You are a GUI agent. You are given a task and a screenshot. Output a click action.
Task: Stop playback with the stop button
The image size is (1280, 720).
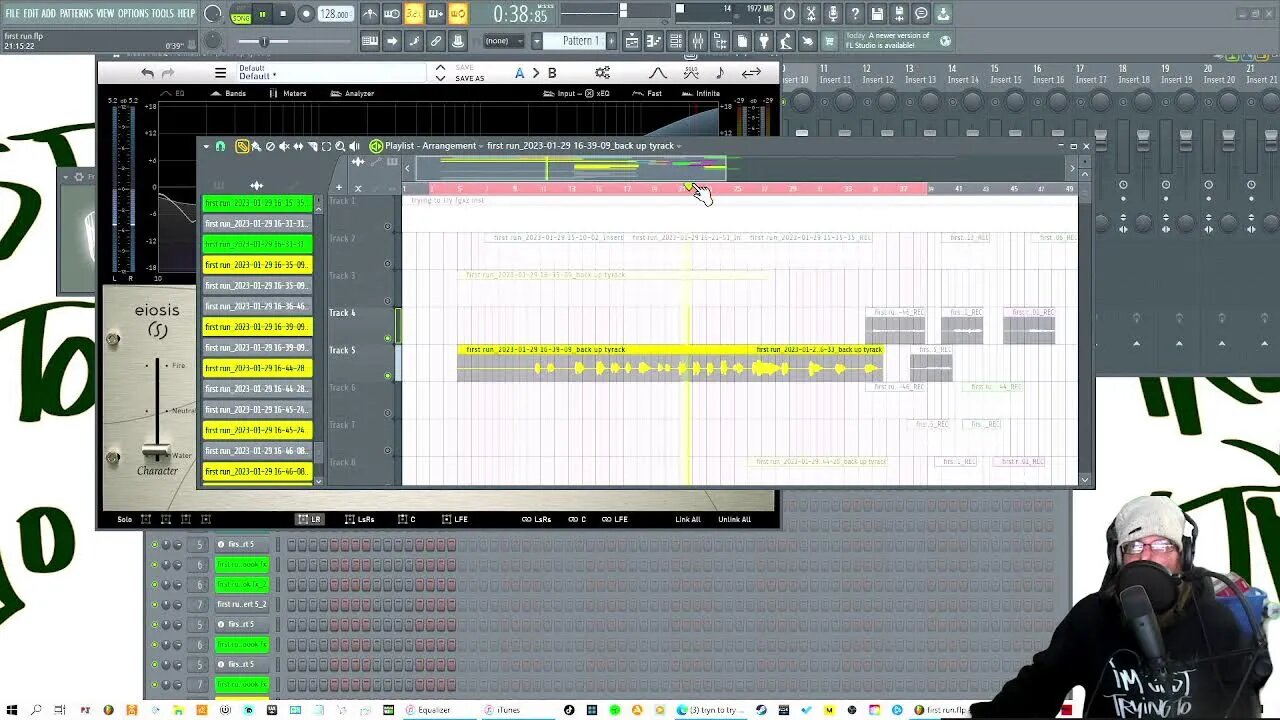point(283,14)
